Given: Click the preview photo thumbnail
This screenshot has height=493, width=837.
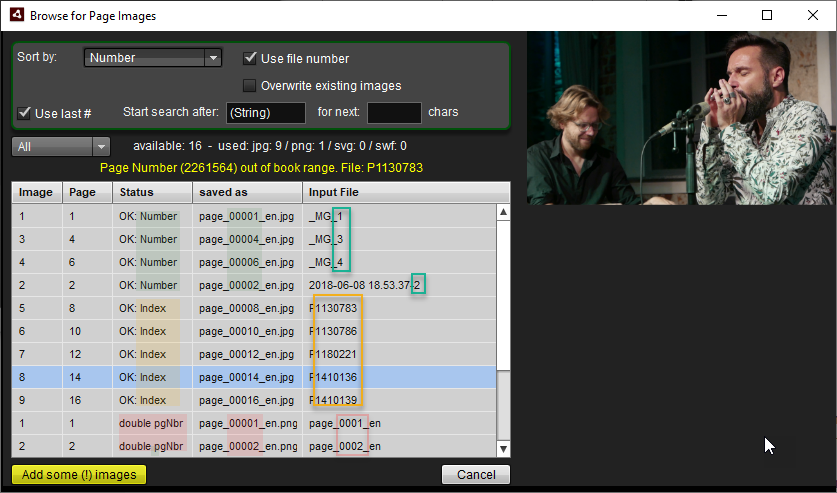Looking at the screenshot, I should [x=682, y=118].
